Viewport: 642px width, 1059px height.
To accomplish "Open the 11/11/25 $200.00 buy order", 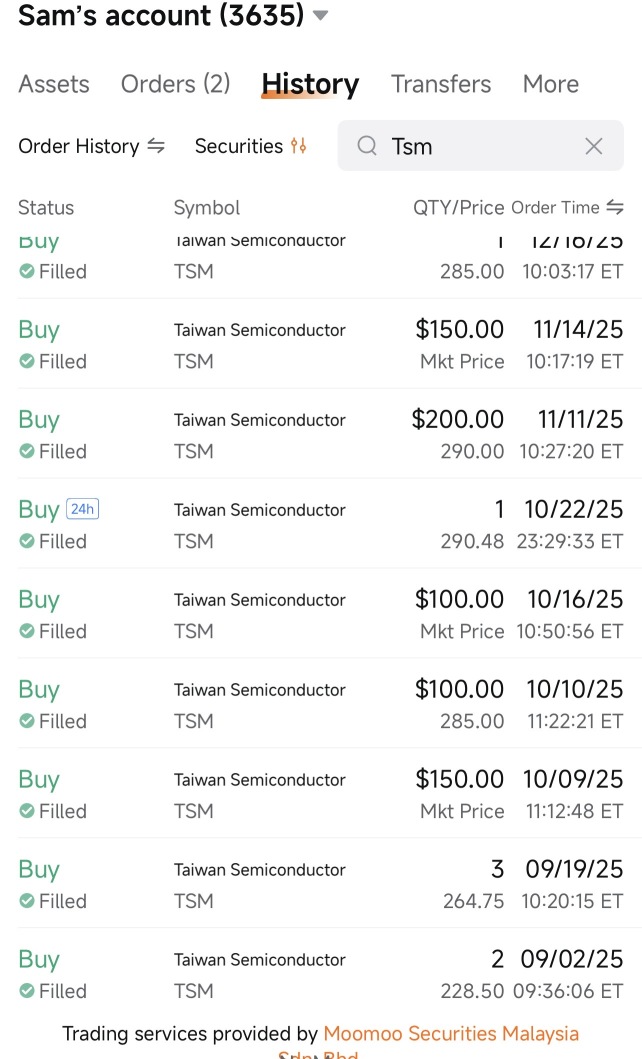I will (x=321, y=434).
